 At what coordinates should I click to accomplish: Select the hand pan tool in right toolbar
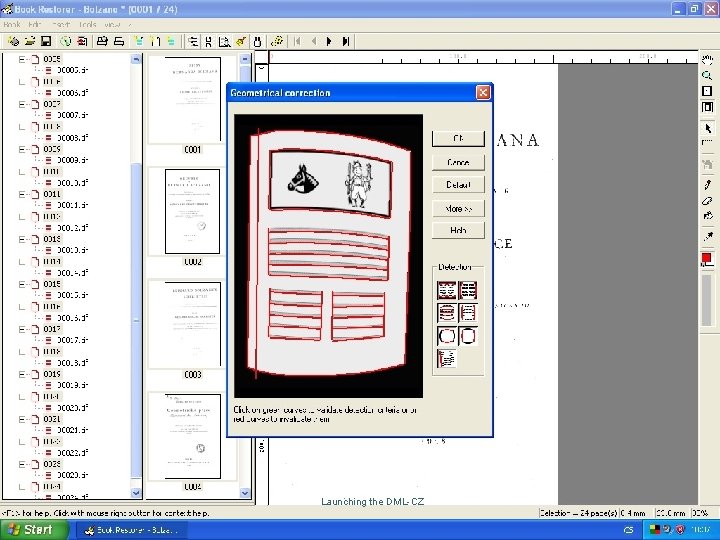coord(707,59)
